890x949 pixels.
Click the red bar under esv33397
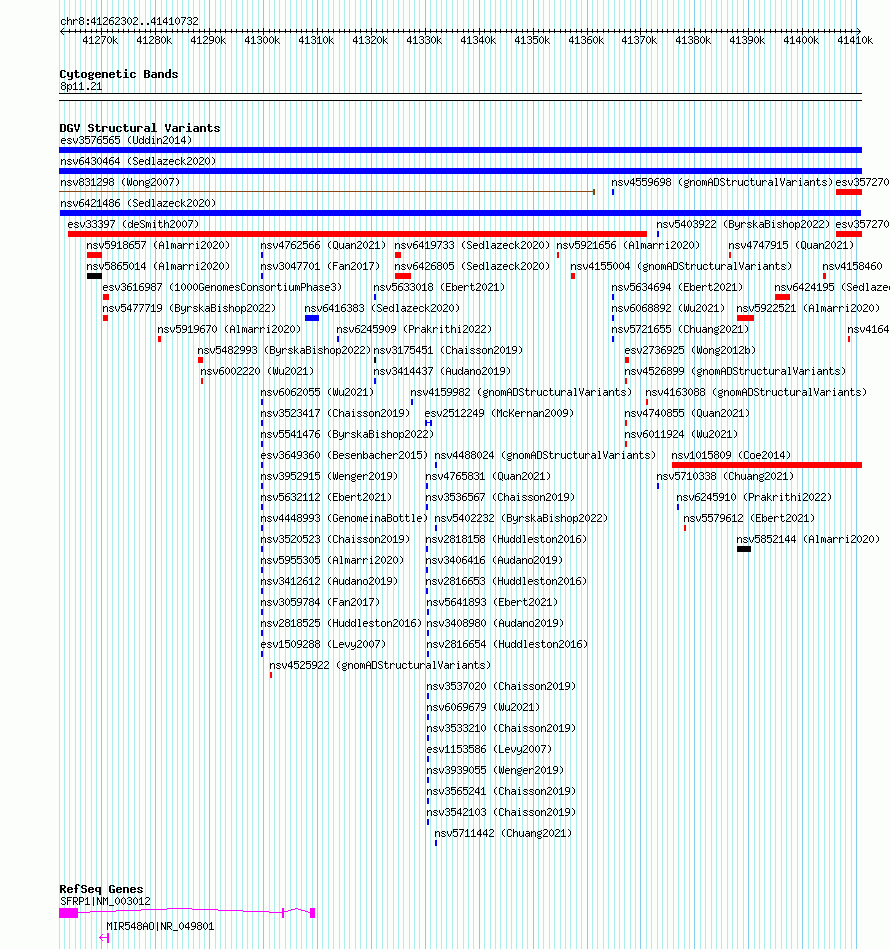coord(357,234)
